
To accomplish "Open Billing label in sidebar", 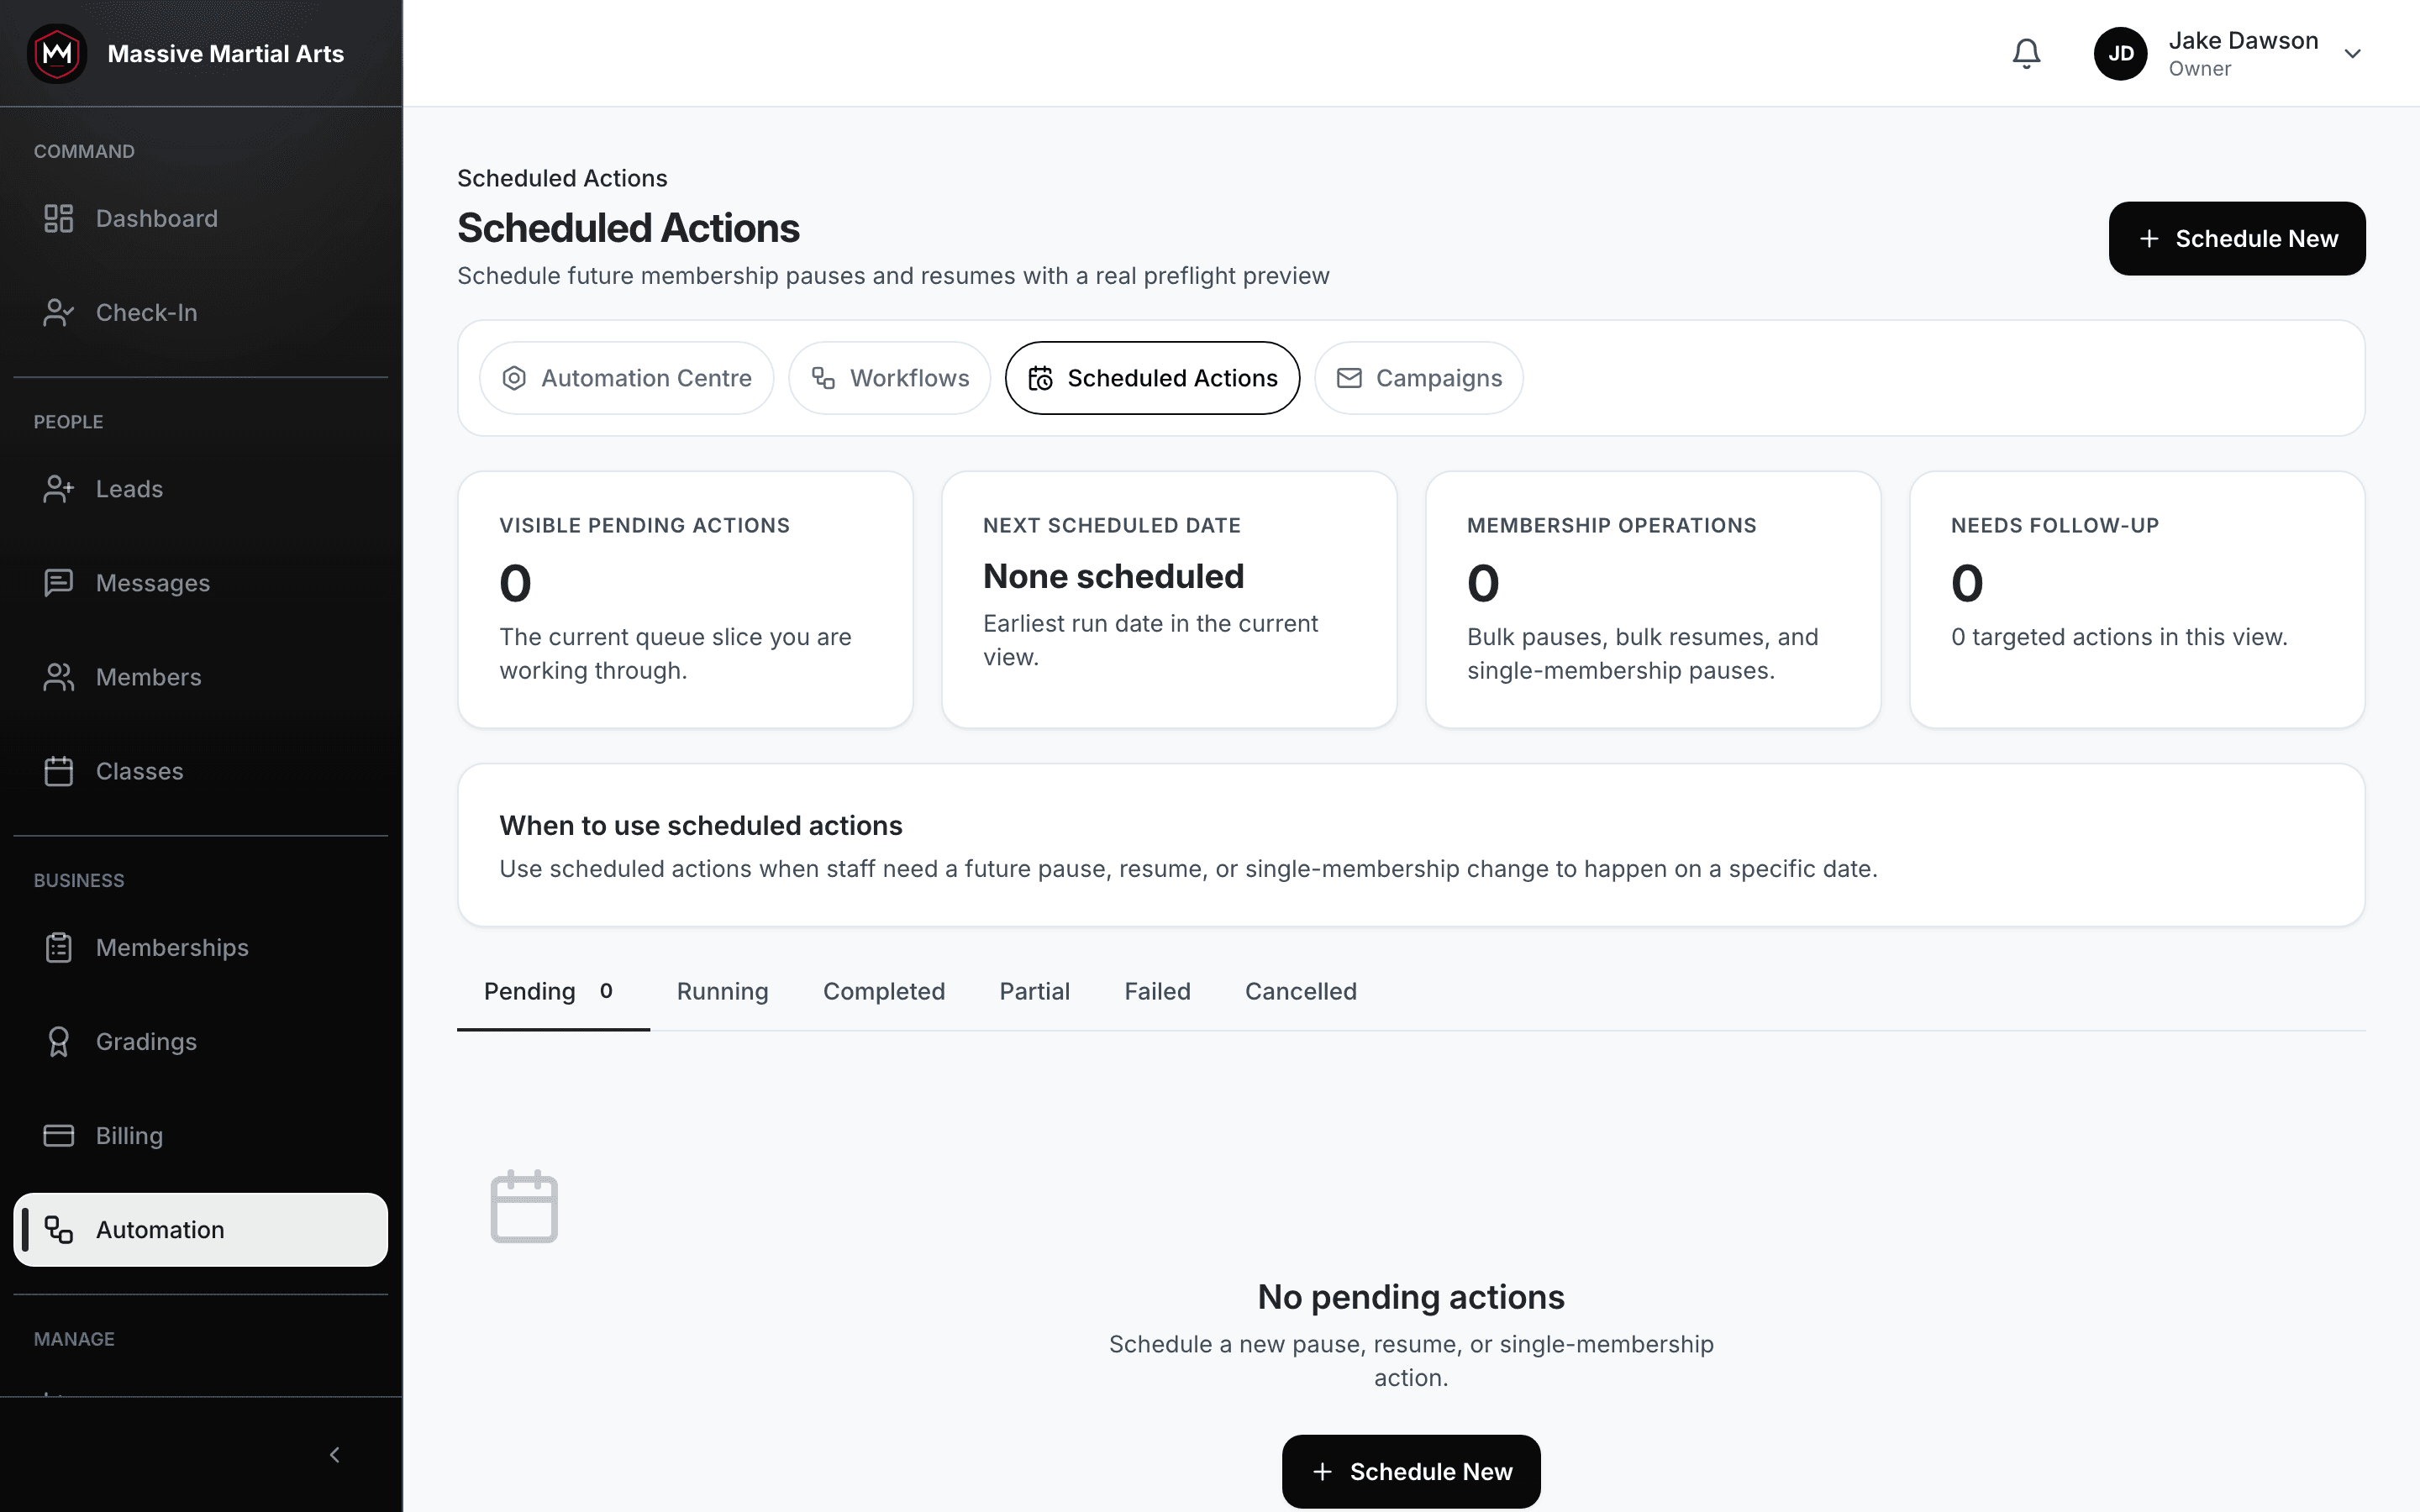I will [x=129, y=1135].
